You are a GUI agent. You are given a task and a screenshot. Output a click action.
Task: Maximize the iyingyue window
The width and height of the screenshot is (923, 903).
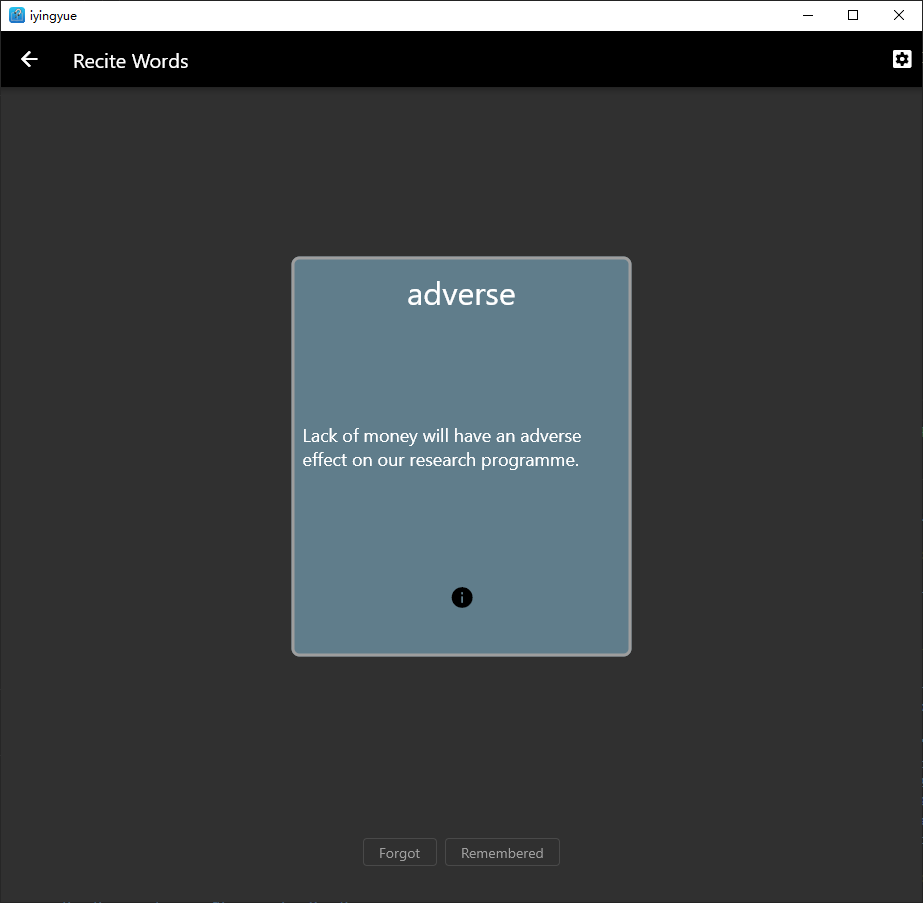(853, 15)
